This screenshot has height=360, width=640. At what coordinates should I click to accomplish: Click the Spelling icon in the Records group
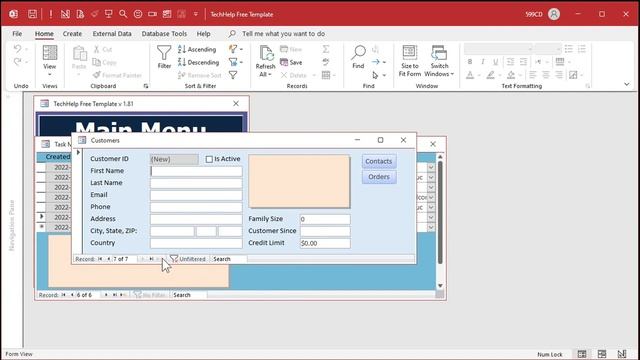click(326, 62)
